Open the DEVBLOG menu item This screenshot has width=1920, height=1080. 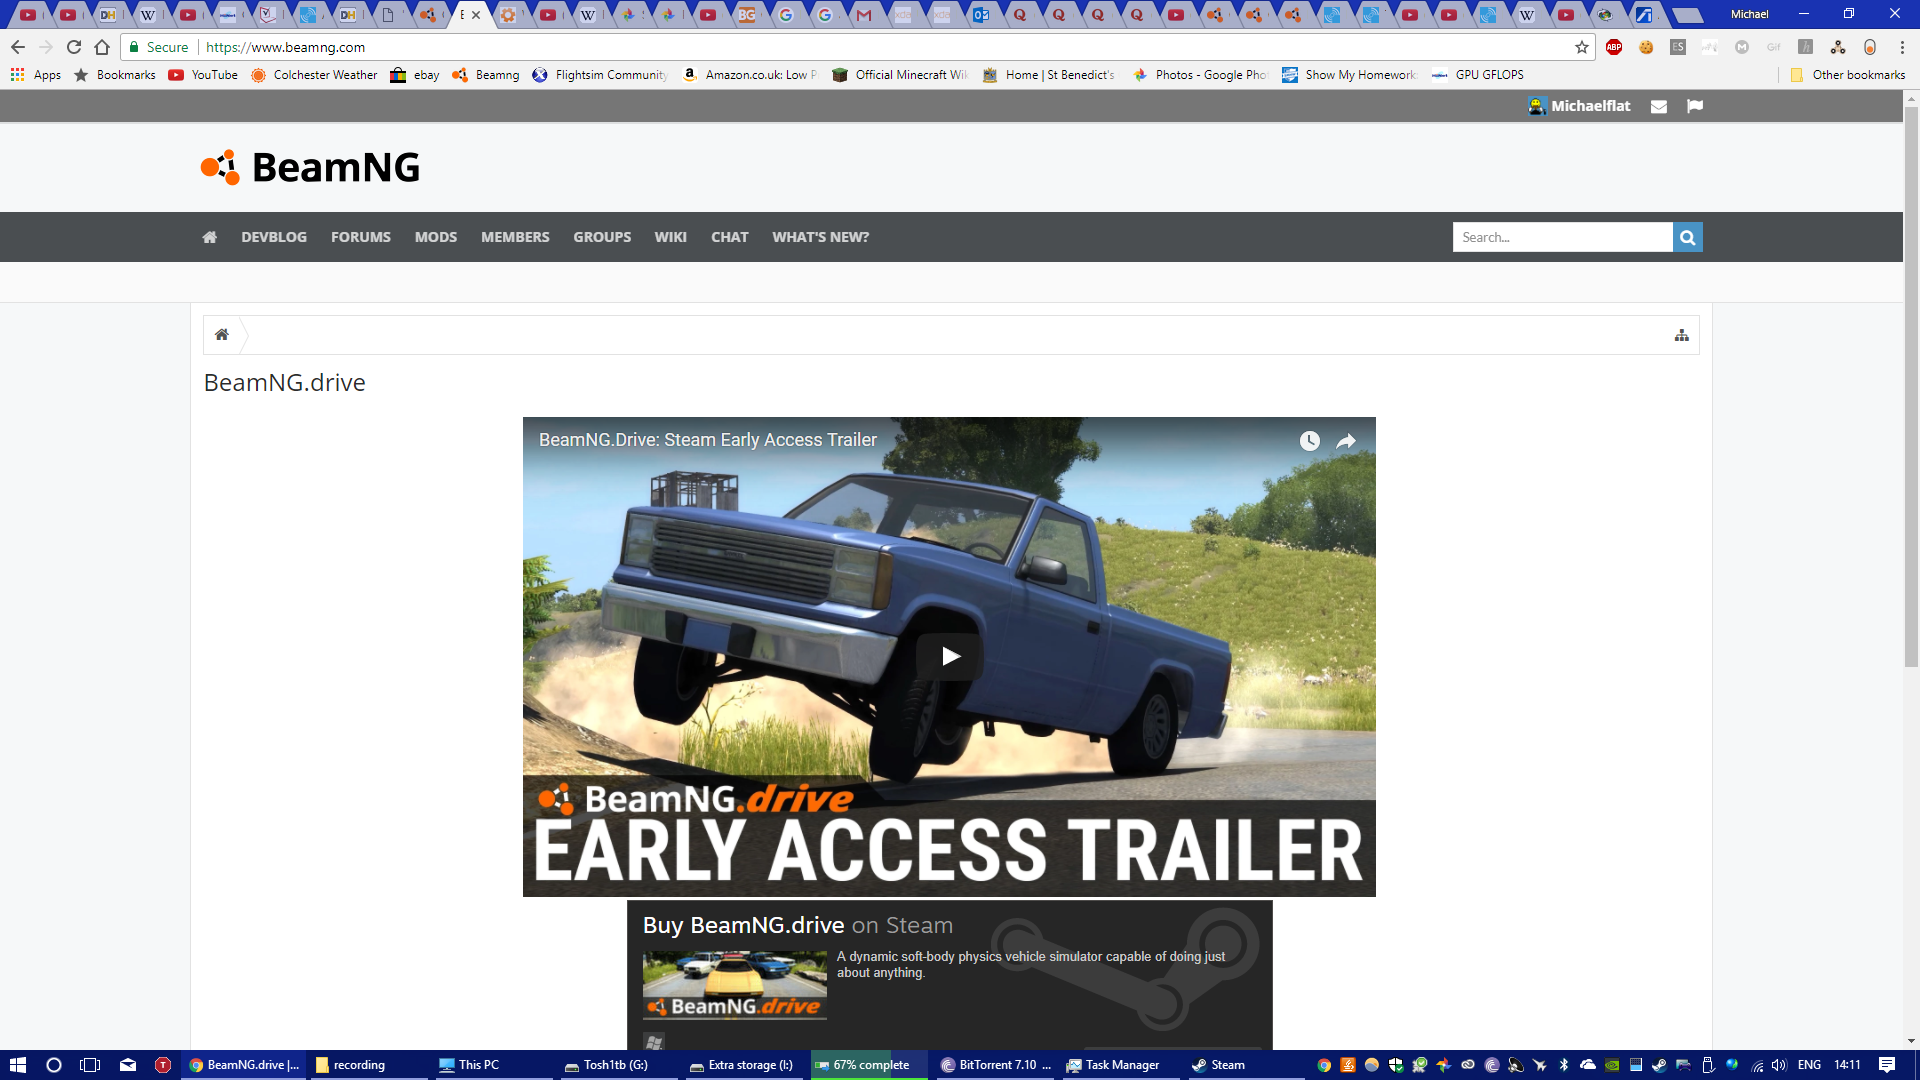coord(274,237)
